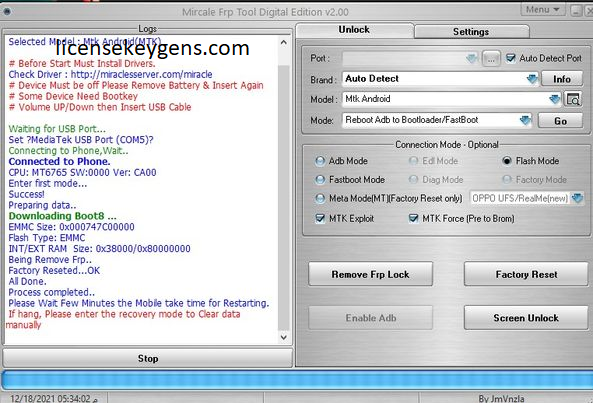Click 'By JmVnzla' status bar text
593x403 pixels.
pos(501,398)
